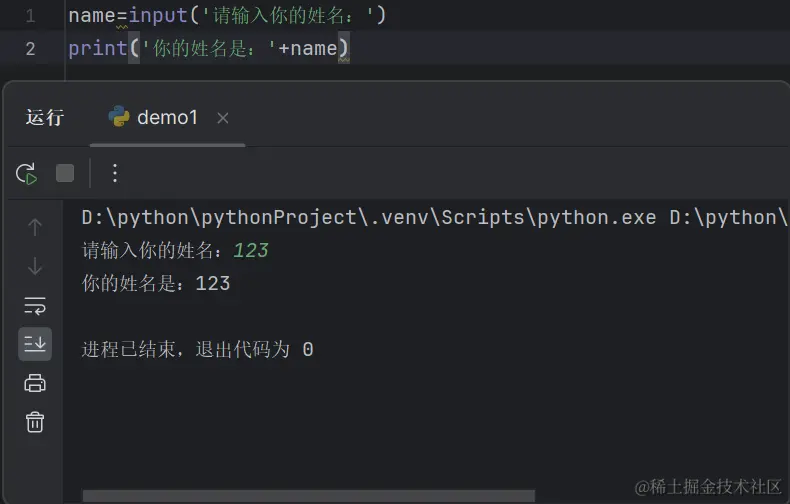The width and height of the screenshot is (790, 504).
Task: Click the python.exe command path line
Action: (x=434, y=218)
